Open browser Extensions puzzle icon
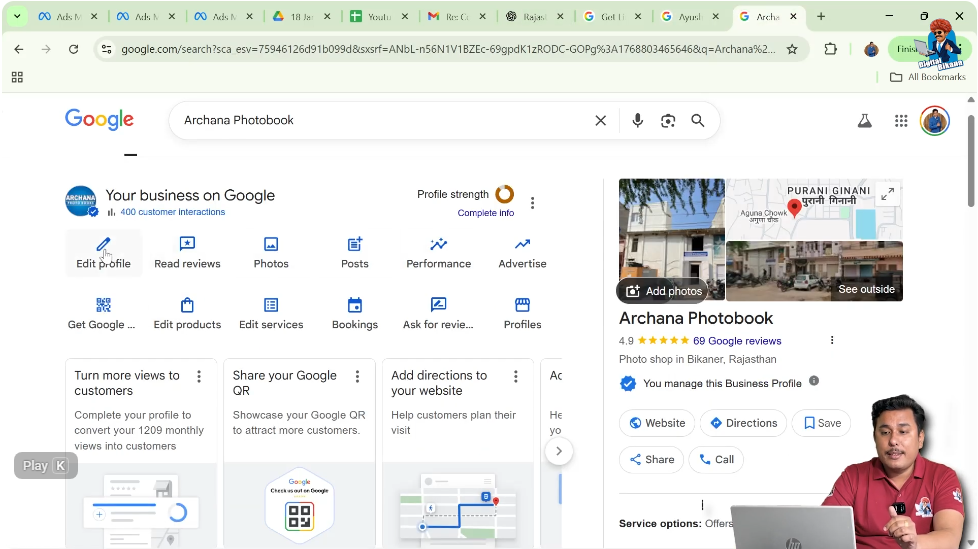 [x=830, y=49]
